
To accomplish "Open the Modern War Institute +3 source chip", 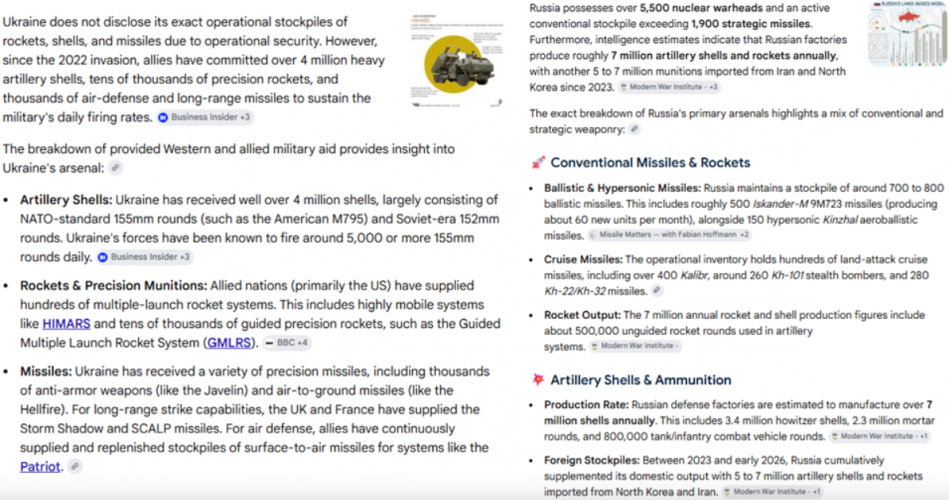I will click(669, 87).
